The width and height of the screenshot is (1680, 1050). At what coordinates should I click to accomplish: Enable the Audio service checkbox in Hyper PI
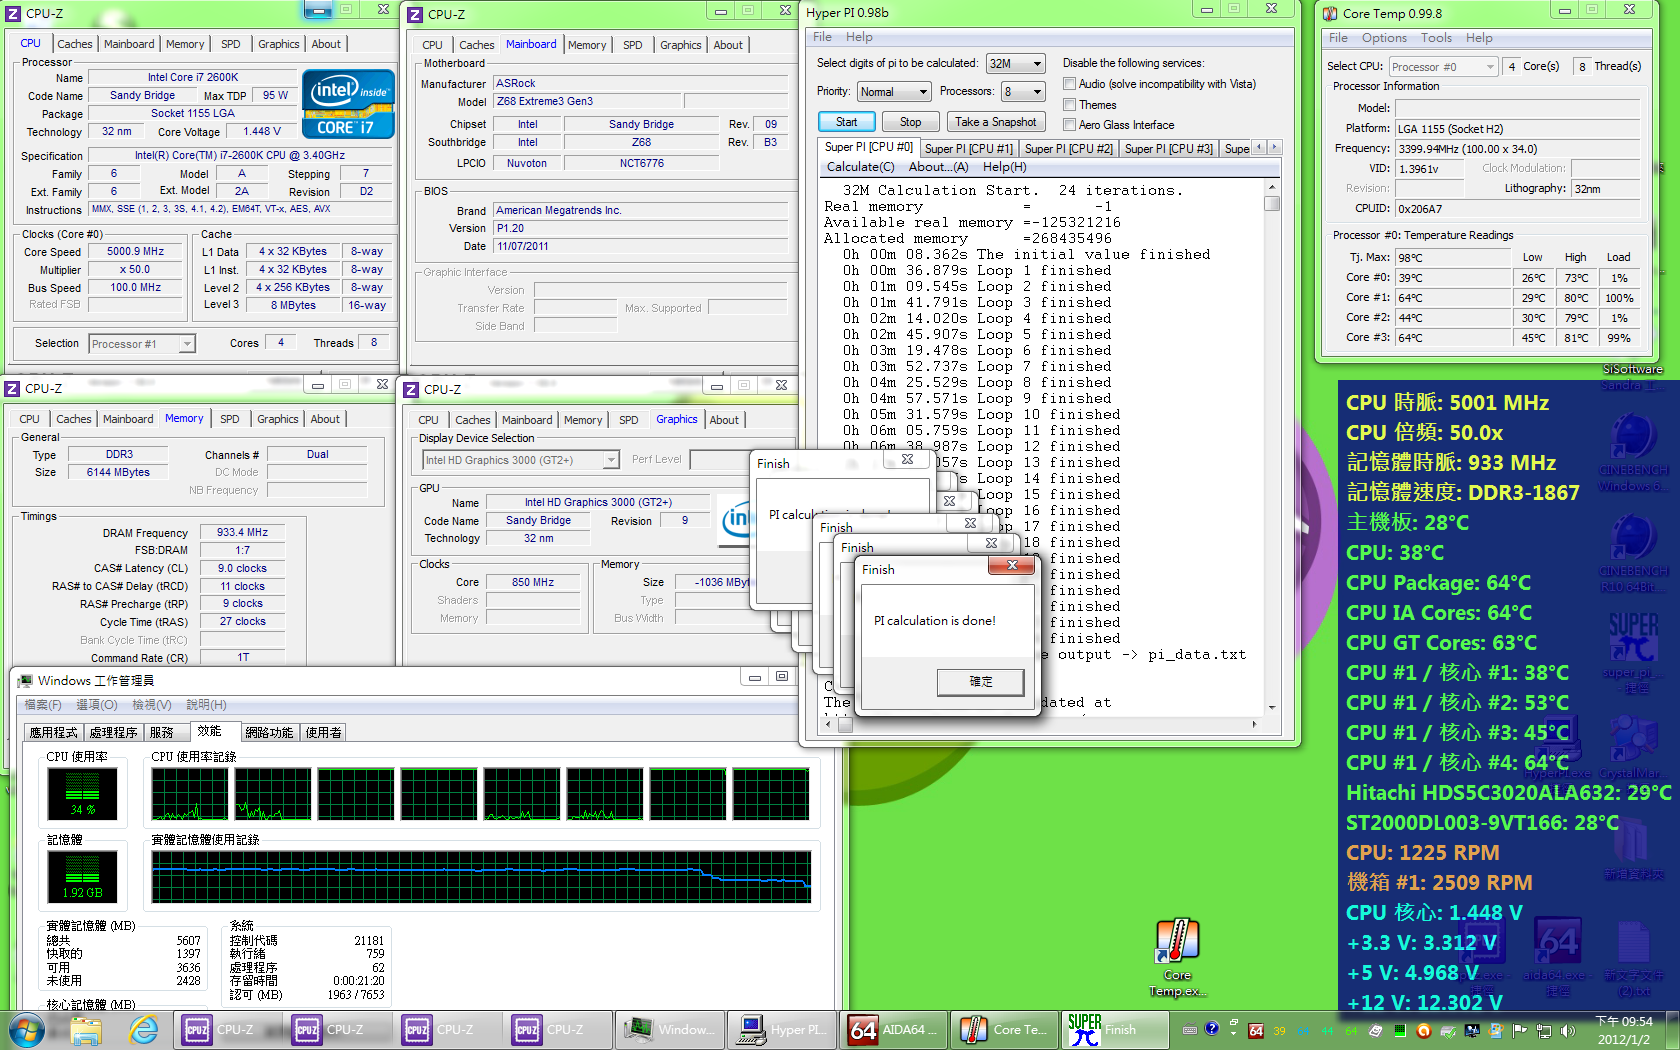pyautogui.click(x=1069, y=84)
